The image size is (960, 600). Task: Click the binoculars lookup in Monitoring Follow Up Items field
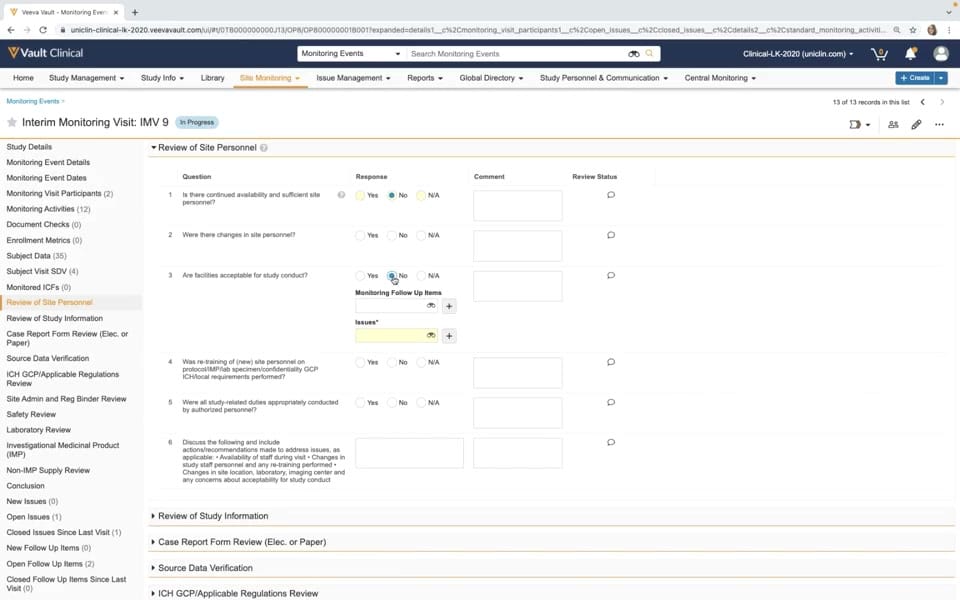tap(431, 306)
